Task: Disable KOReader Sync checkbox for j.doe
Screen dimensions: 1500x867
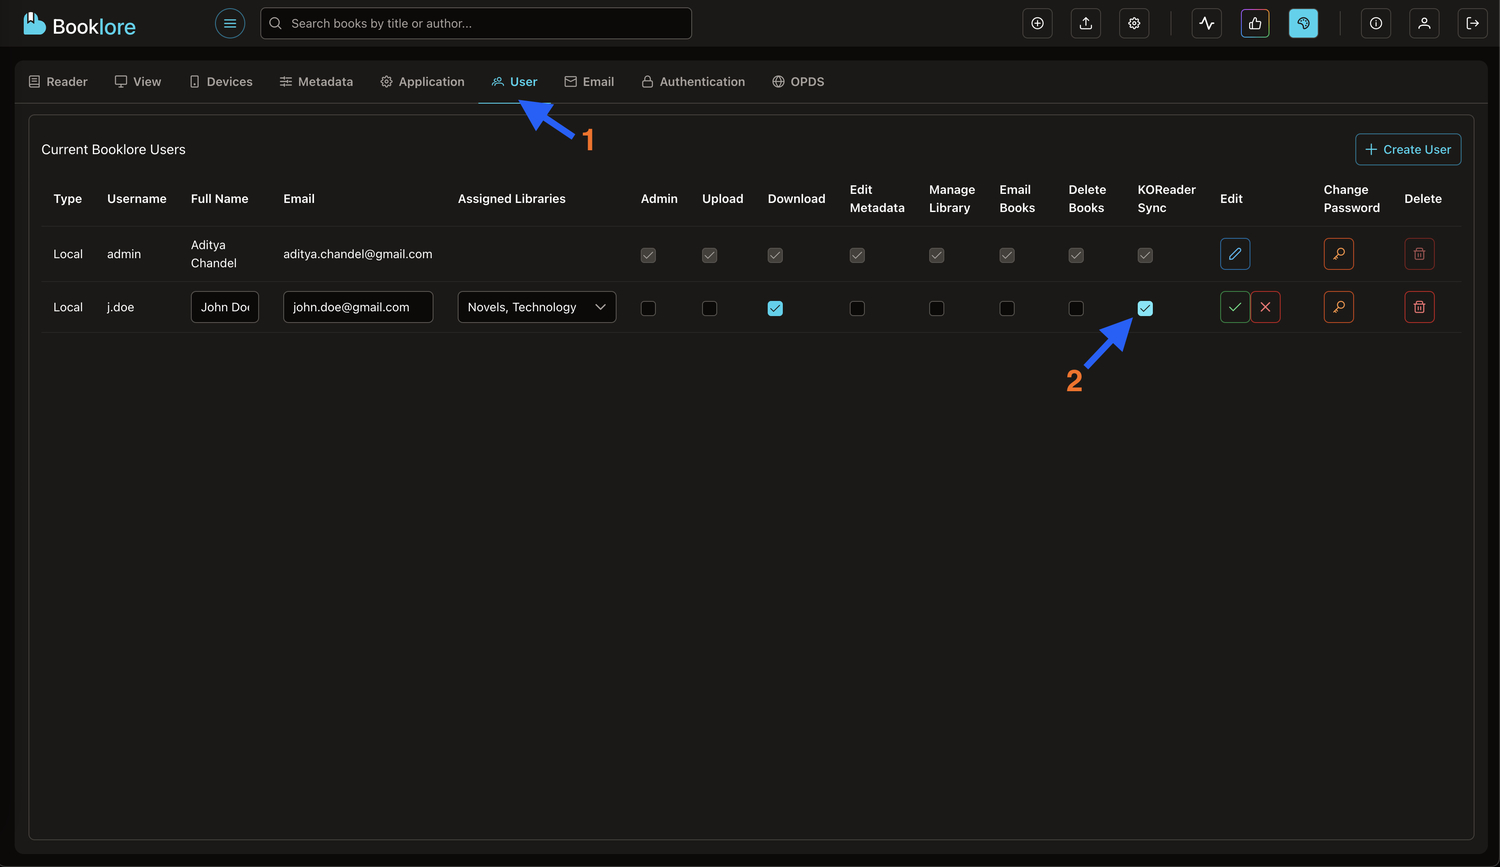Action: point(1145,308)
